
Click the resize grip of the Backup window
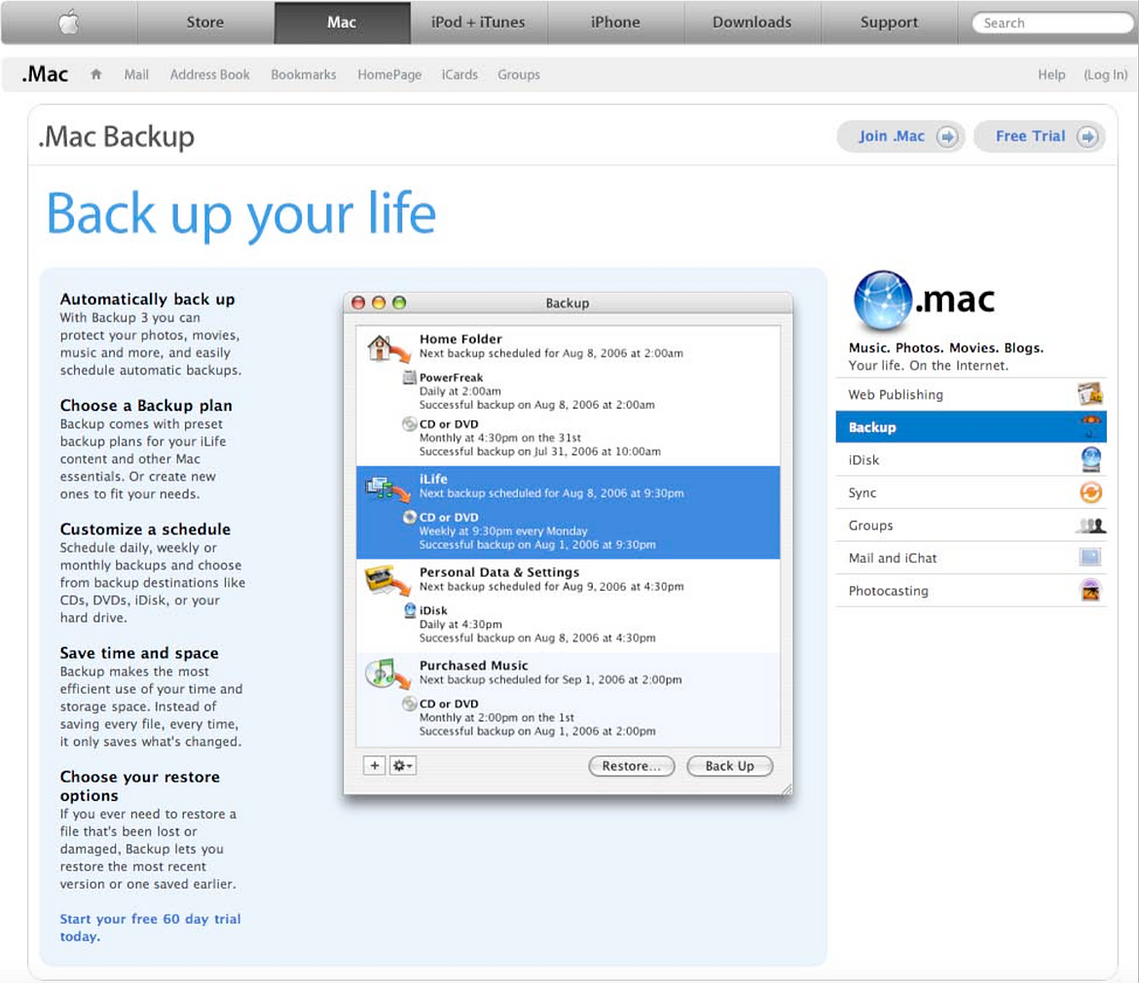[787, 789]
